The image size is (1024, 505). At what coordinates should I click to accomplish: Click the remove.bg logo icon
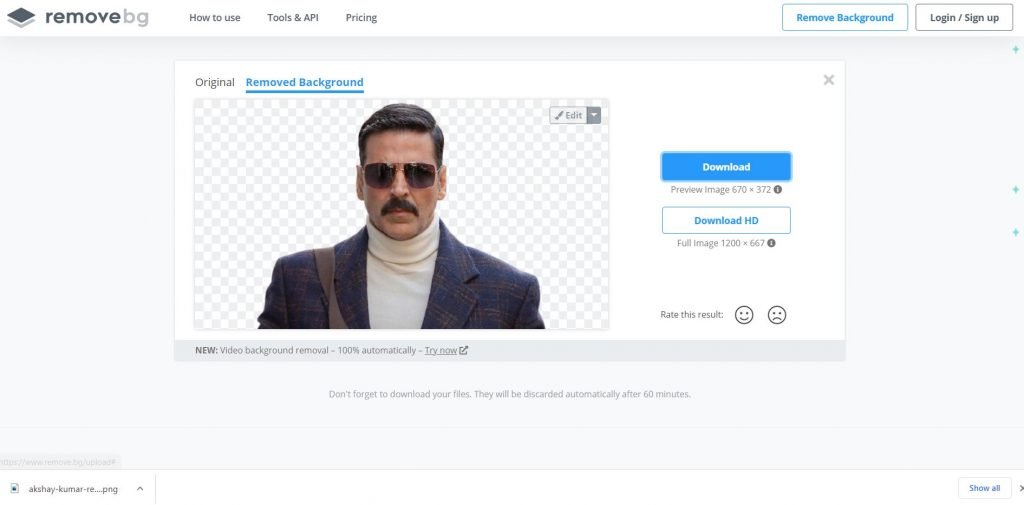pos(21,17)
